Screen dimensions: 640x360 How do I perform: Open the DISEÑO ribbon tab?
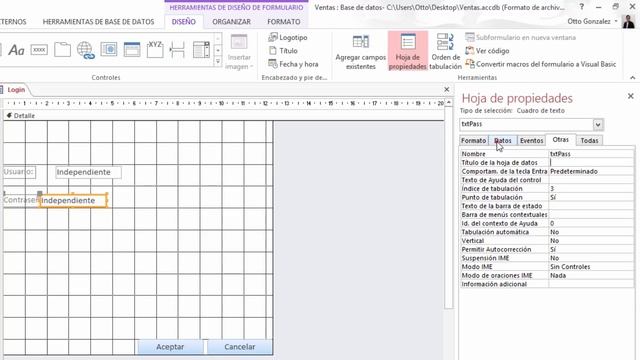183,22
